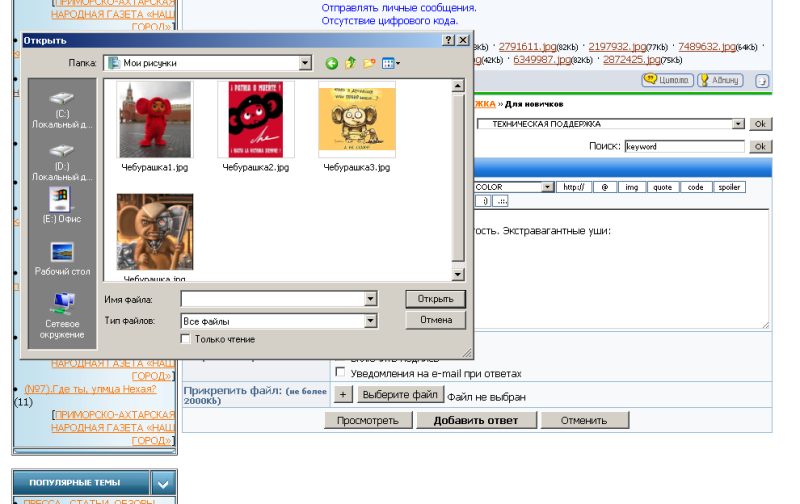The height and width of the screenshot is (504, 800).
Task: Click the Отменить button below reply form
Action: coord(584,420)
